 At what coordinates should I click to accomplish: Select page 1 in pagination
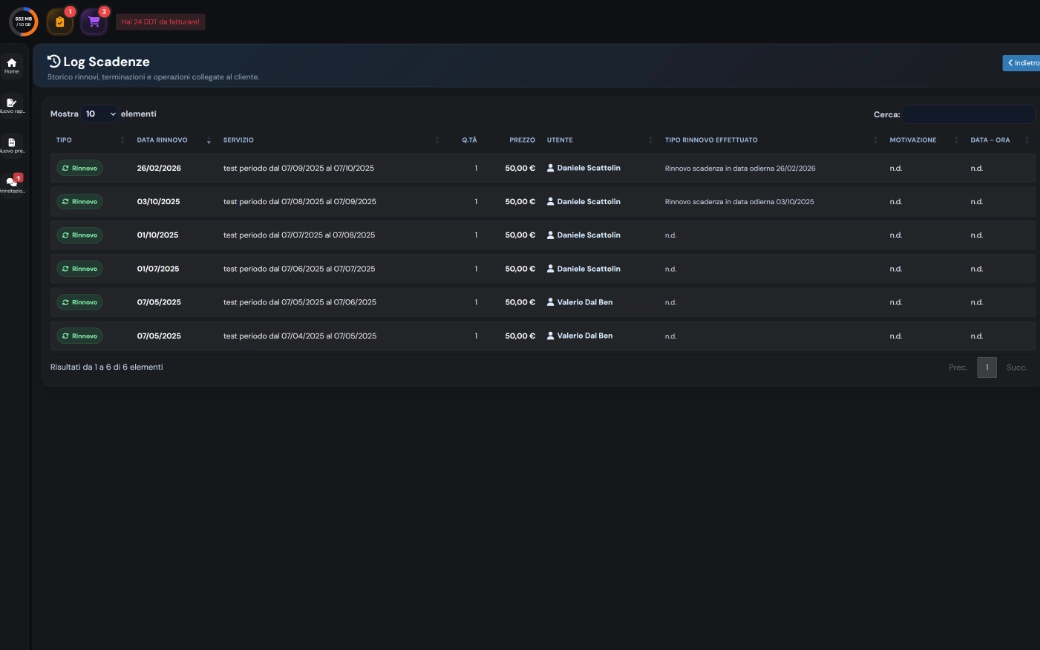(x=987, y=367)
